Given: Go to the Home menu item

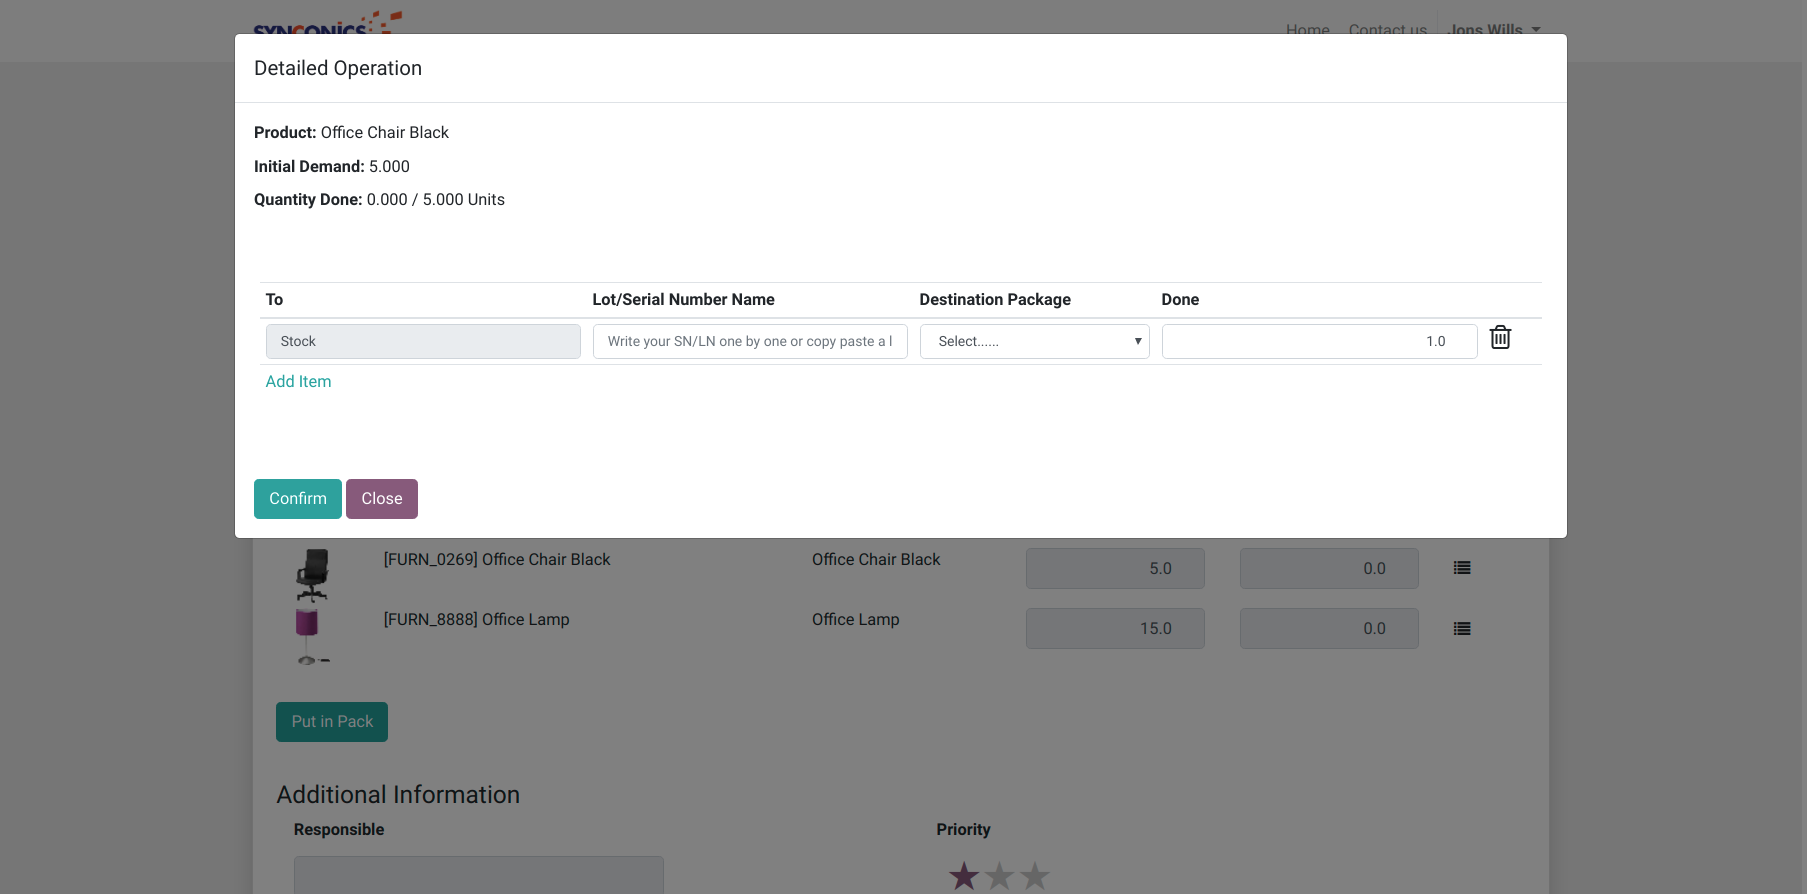Looking at the screenshot, I should pyautogui.click(x=1307, y=29).
